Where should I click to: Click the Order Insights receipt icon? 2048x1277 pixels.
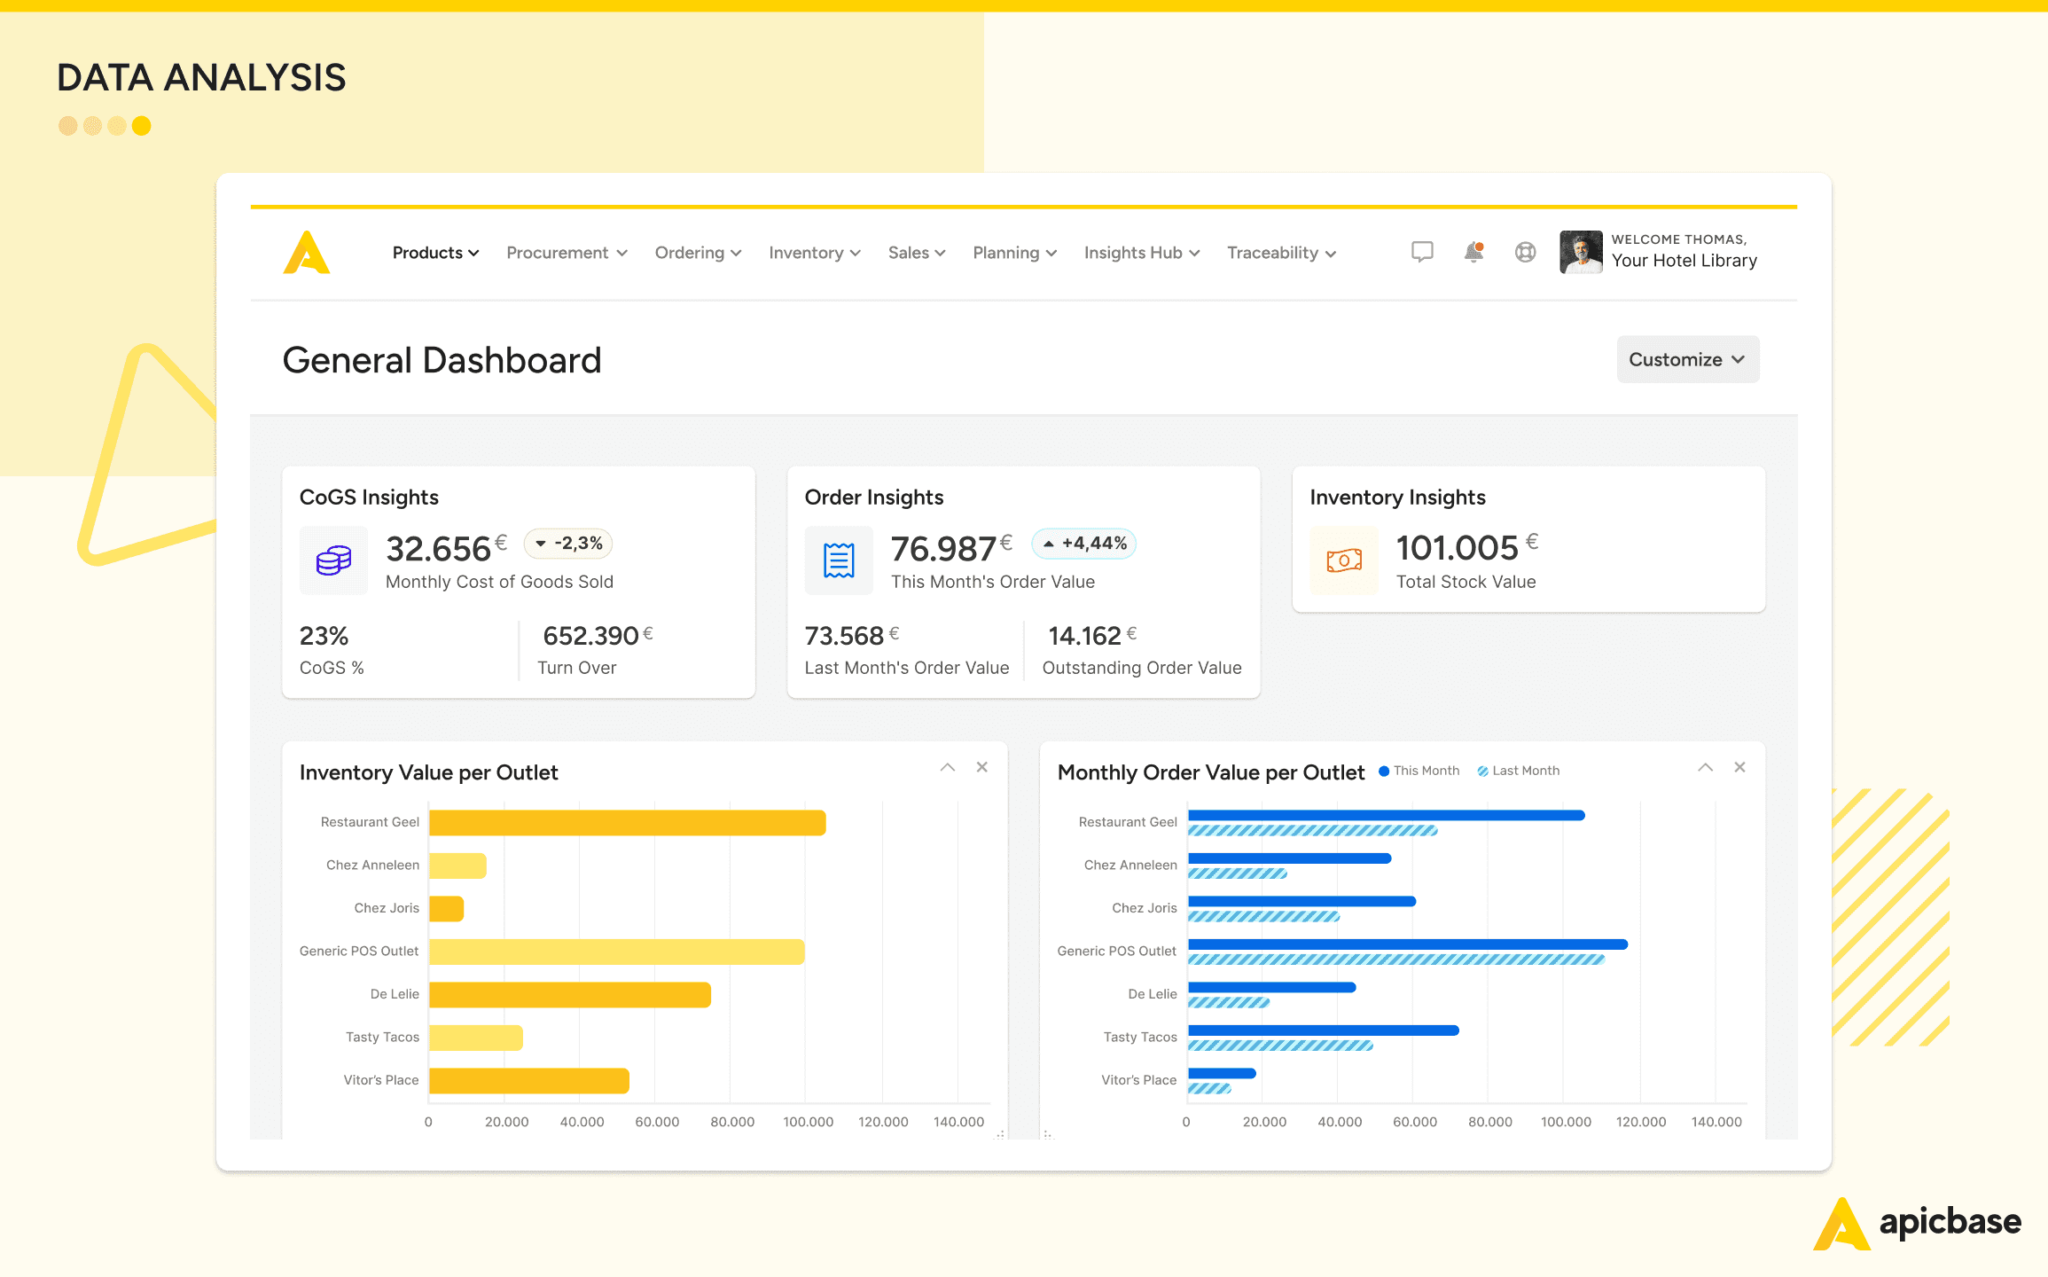pyautogui.click(x=838, y=560)
